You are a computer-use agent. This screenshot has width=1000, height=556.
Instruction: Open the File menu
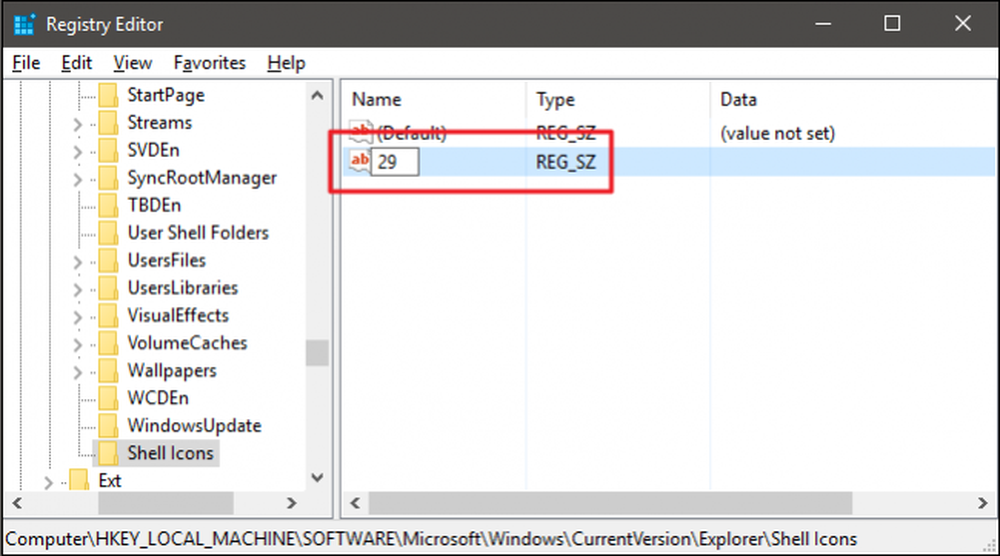click(x=26, y=63)
